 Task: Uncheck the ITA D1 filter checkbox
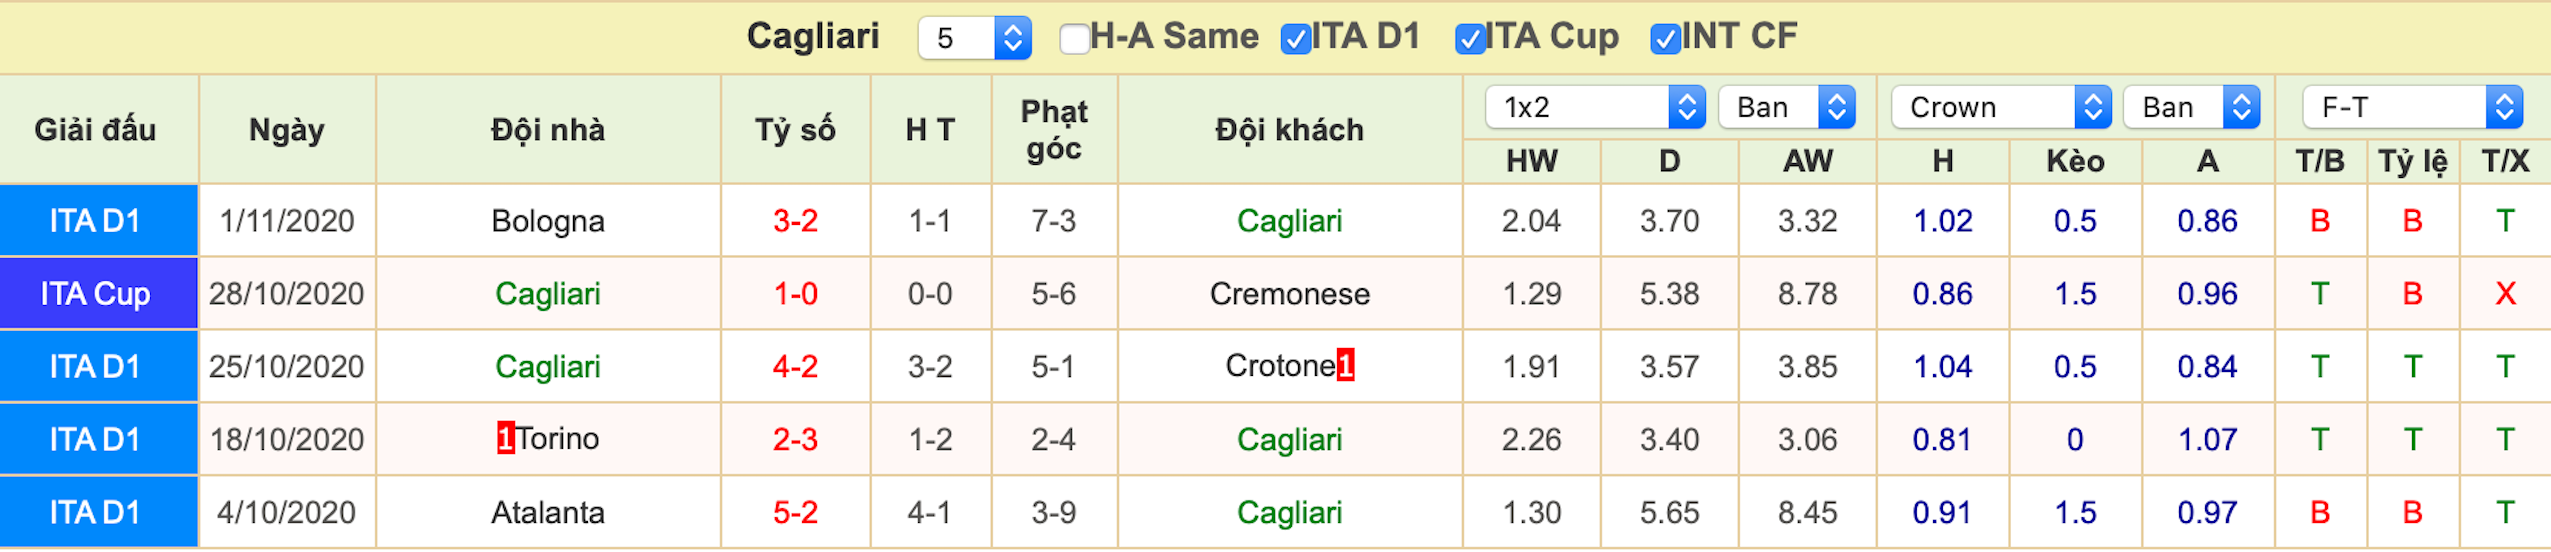pos(1296,39)
